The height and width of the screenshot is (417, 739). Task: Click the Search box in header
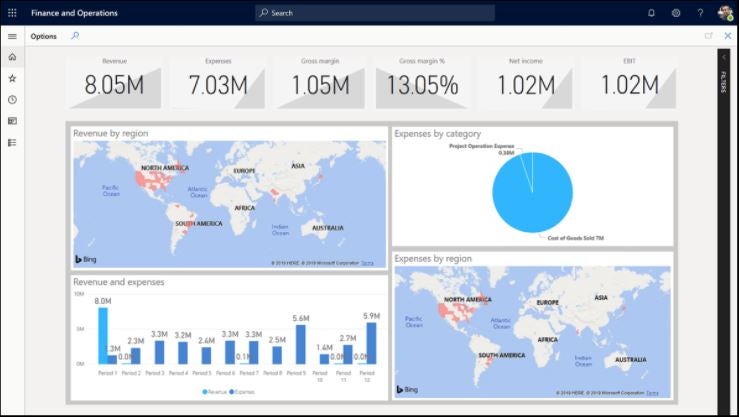click(x=375, y=13)
